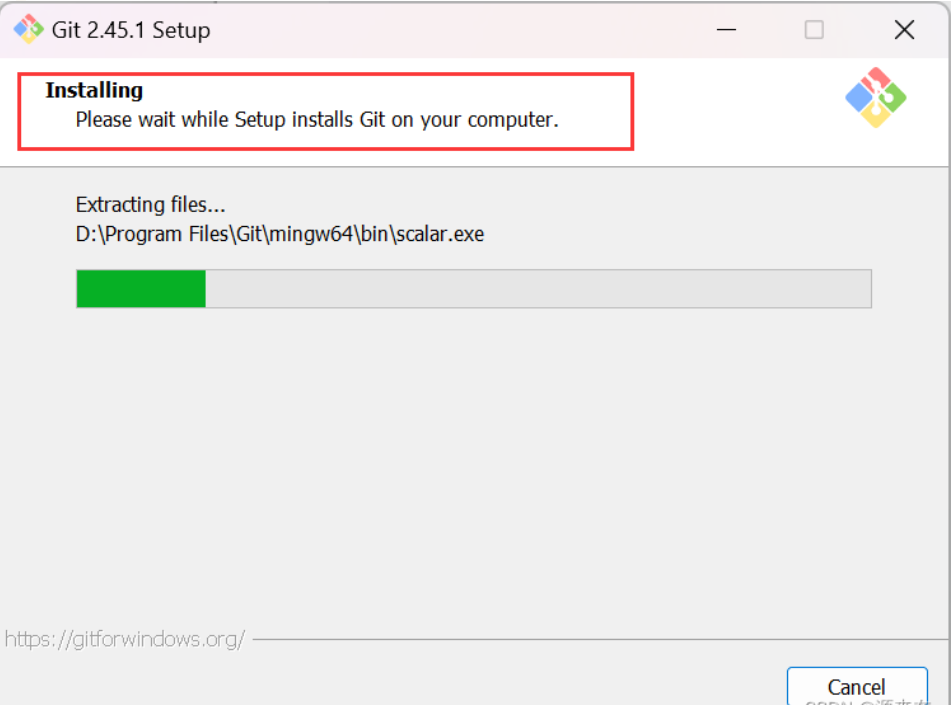
Task: Close the Git 2.45.1 Setup window
Action: tap(904, 30)
